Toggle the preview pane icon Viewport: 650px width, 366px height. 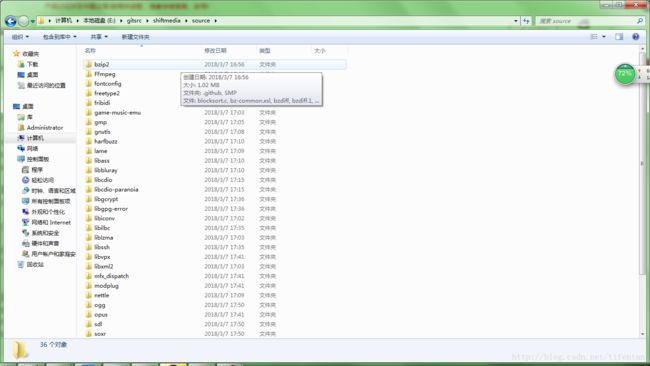(619, 37)
